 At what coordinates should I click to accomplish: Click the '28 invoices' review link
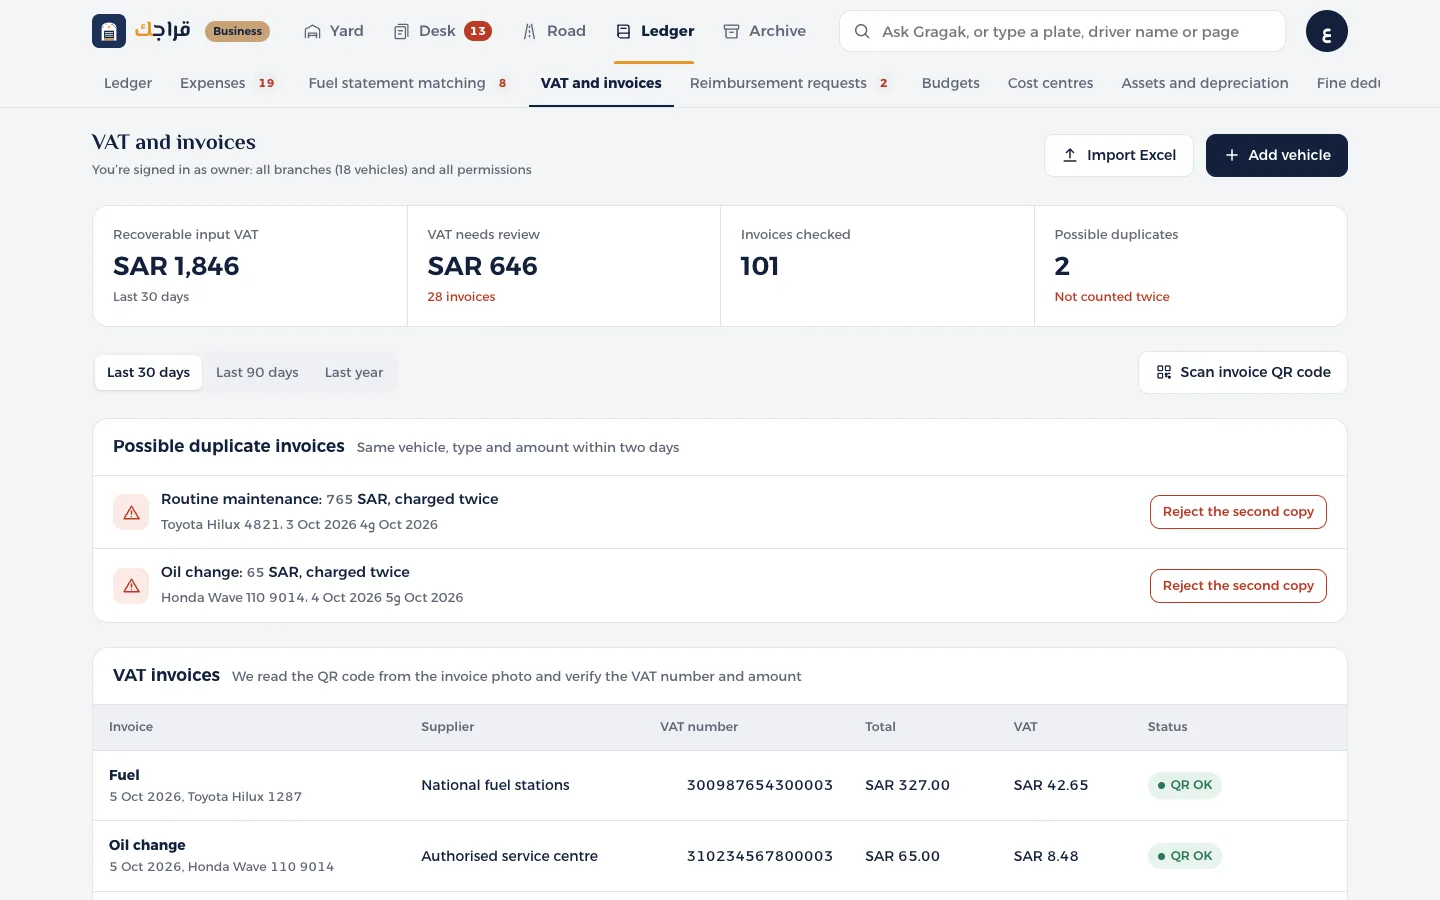tap(461, 297)
